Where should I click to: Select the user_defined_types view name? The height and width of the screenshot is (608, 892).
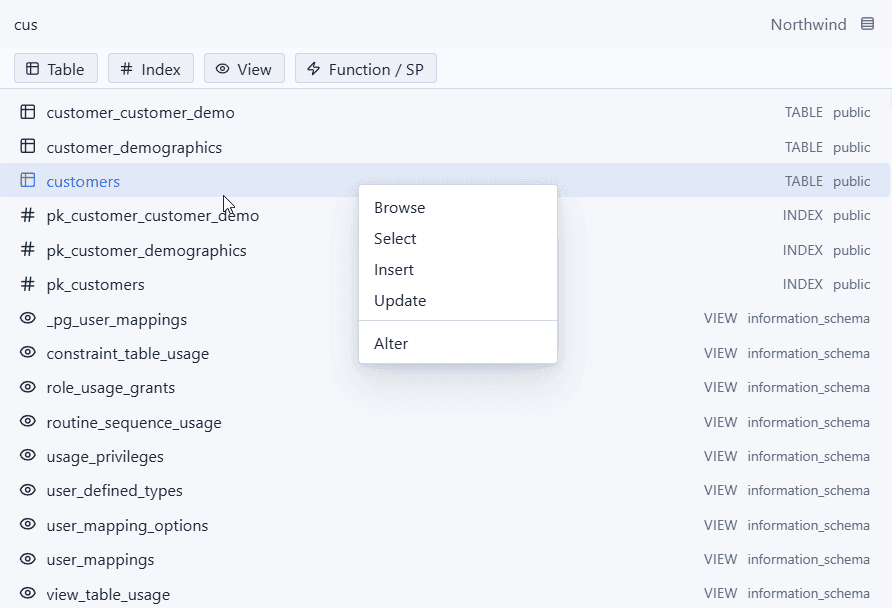(115, 491)
